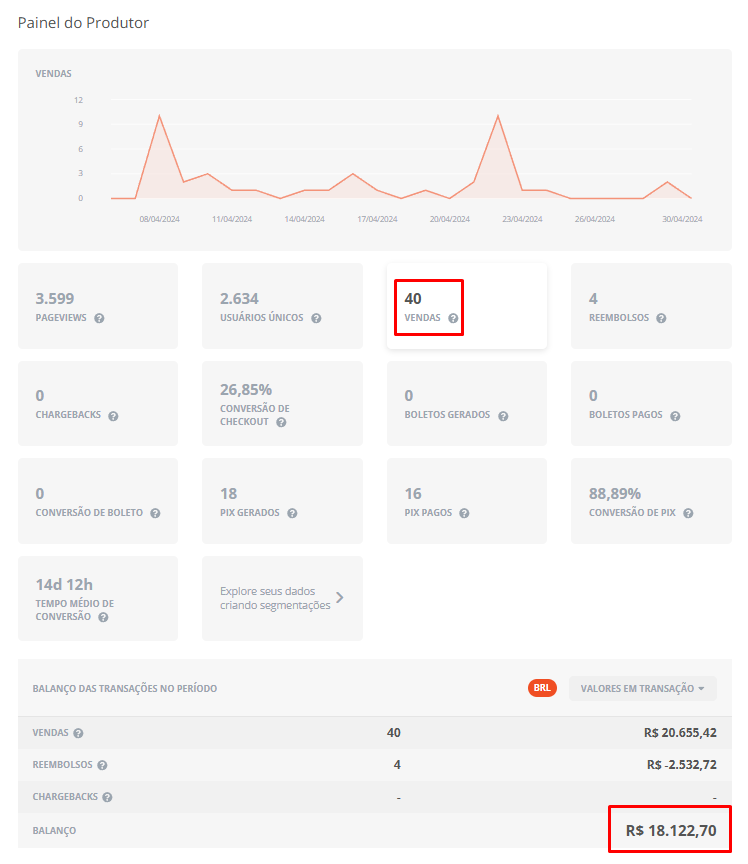Viewport: 748px width, 864px height.
Task: Open help icon for Conversão de Checkout
Action: click(281, 422)
